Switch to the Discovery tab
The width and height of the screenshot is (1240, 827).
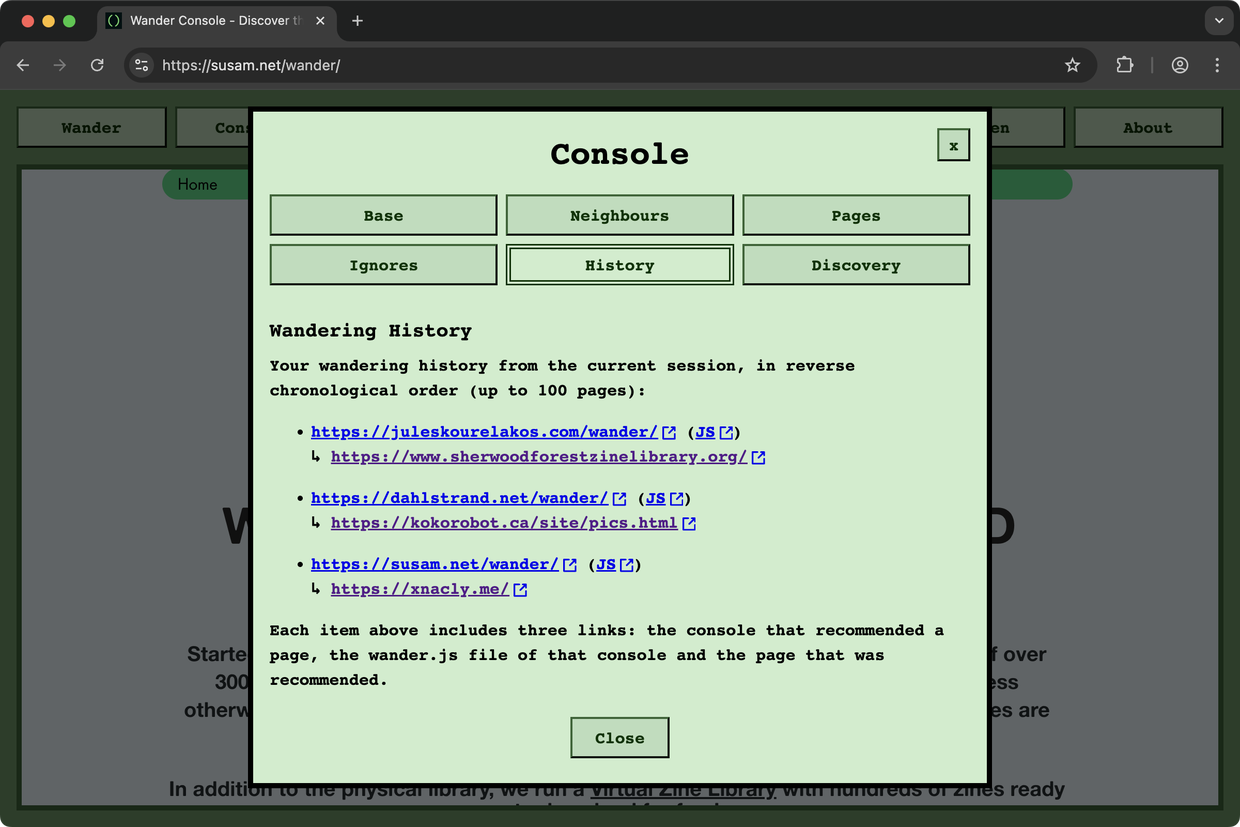(855, 265)
